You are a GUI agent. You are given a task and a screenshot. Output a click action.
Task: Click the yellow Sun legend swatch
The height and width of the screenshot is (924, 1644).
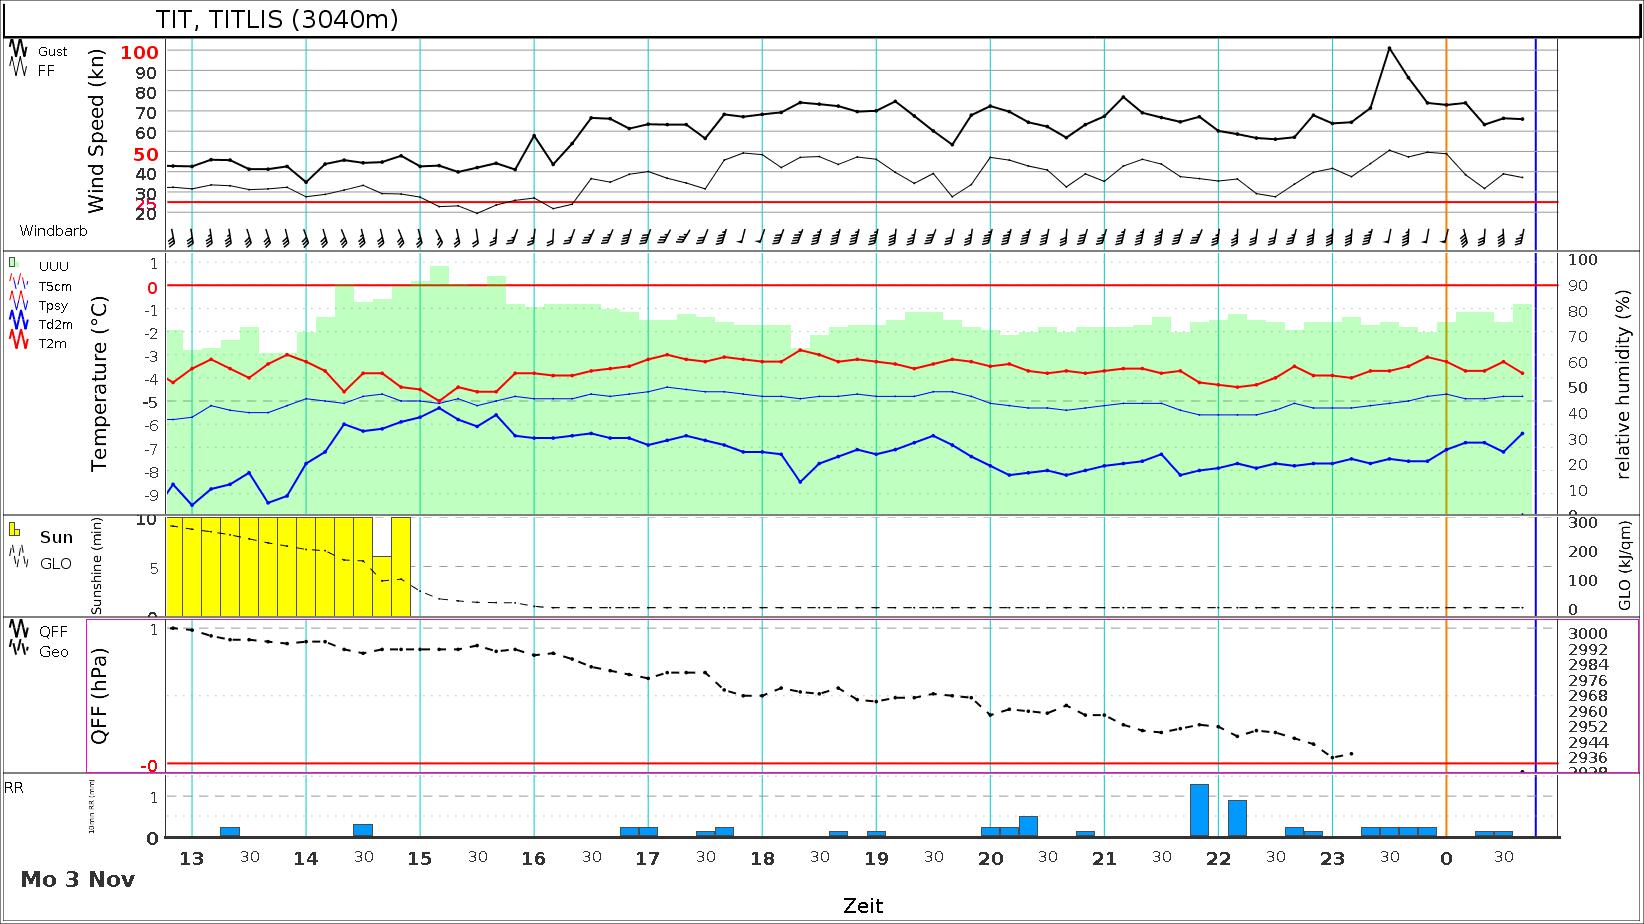(x=14, y=529)
